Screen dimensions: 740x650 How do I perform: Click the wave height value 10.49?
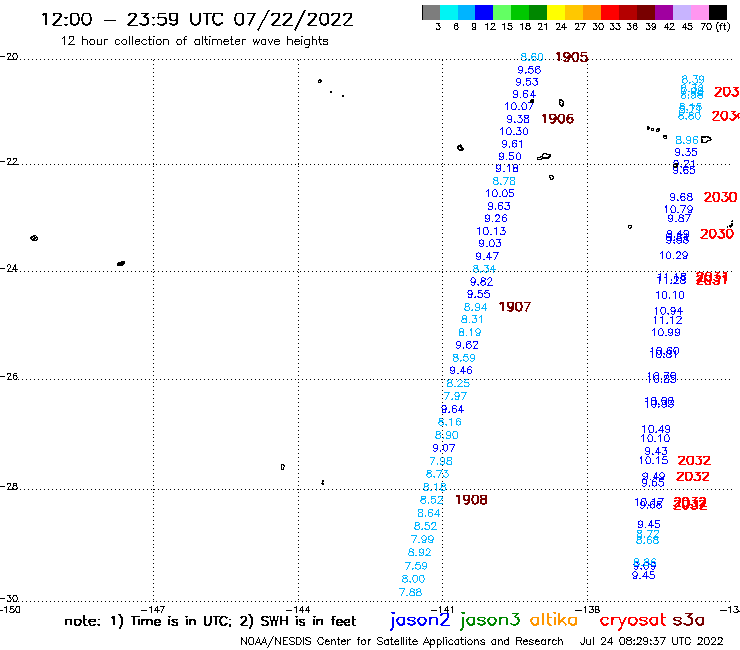click(656, 429)
